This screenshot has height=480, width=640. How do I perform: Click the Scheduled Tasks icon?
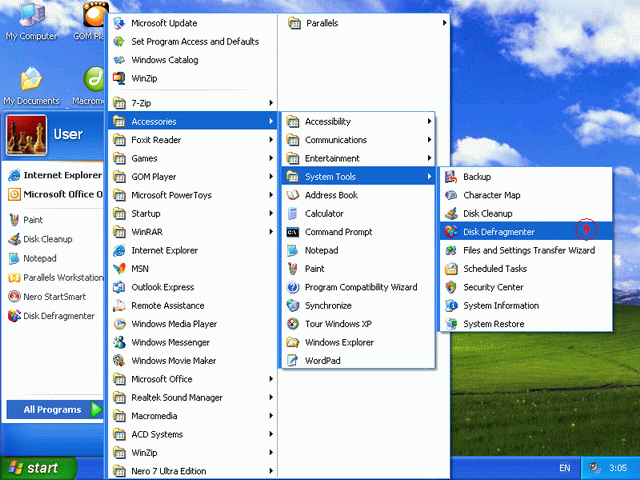pos(451,269)
